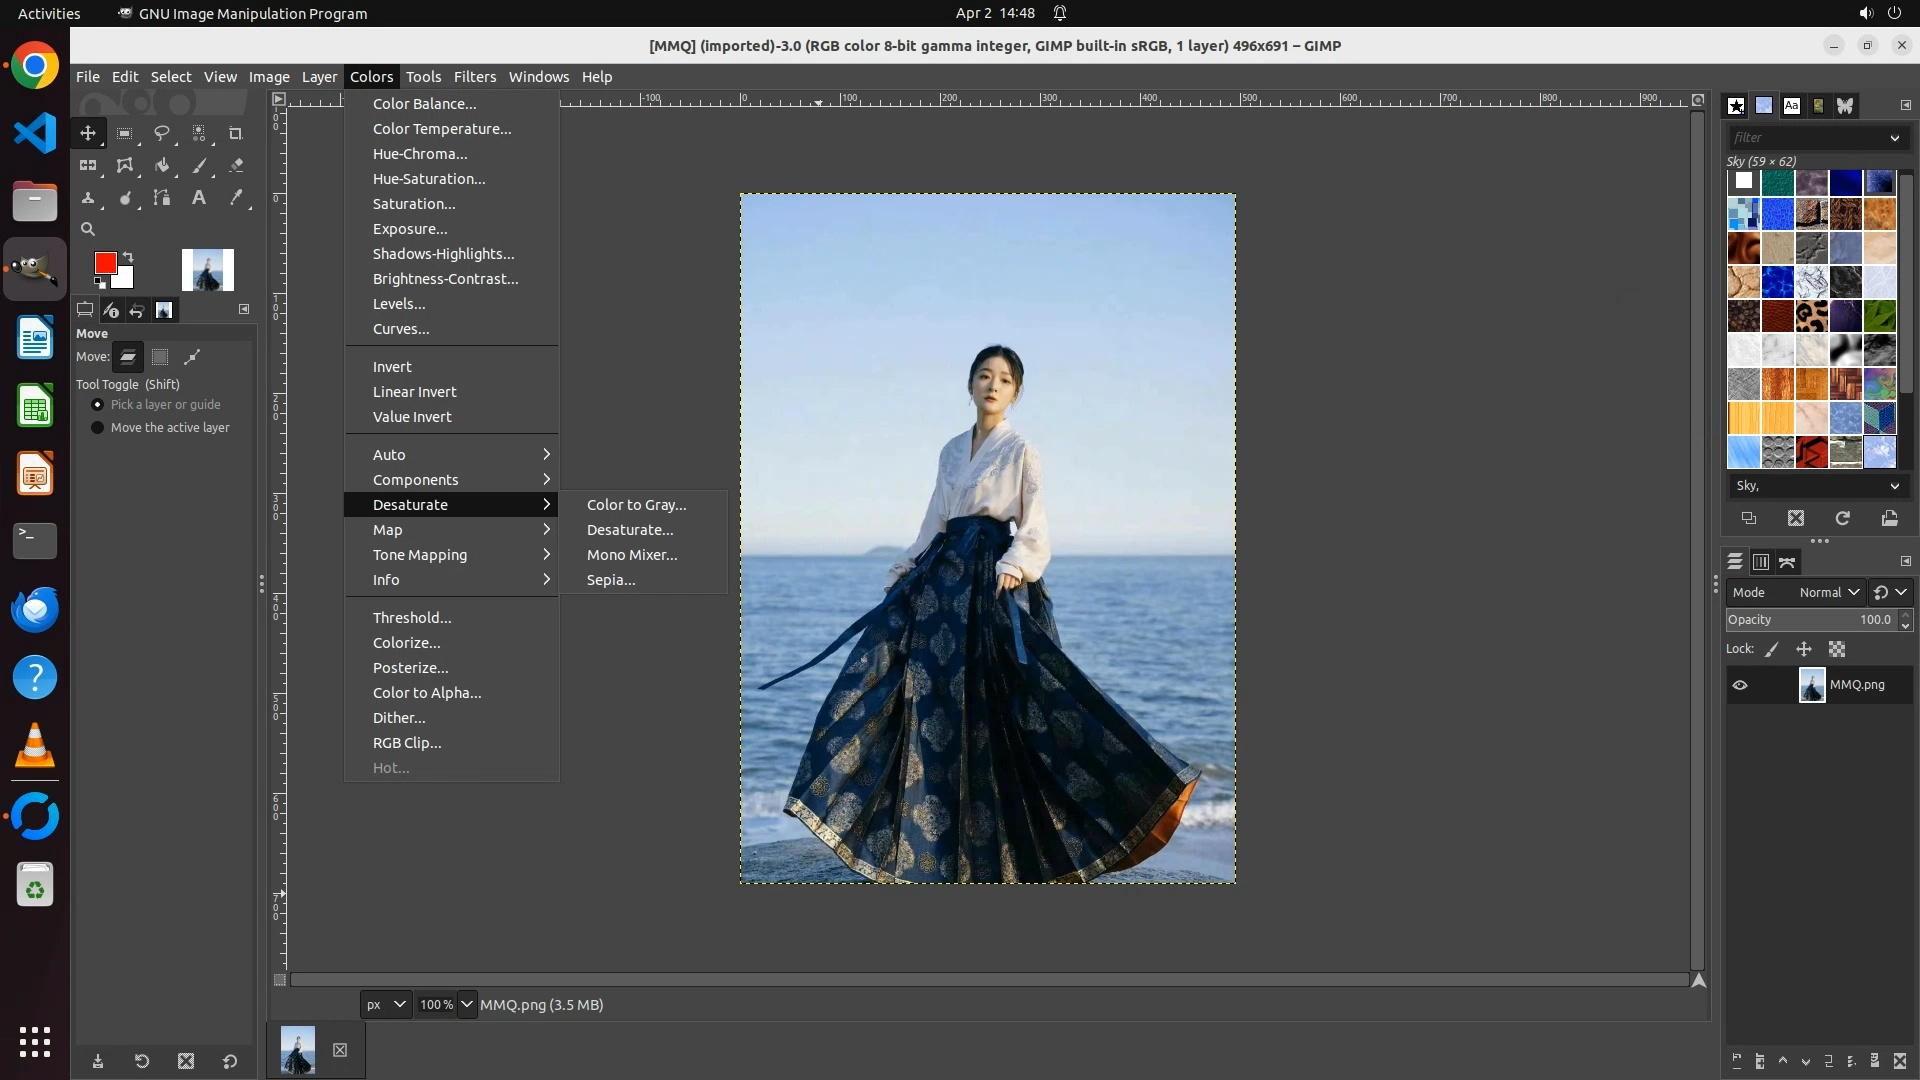Screen dimensions: 1920x1080
Task: Choose Sepia... from Desaturate submenu
Action: tap(611, 580)
